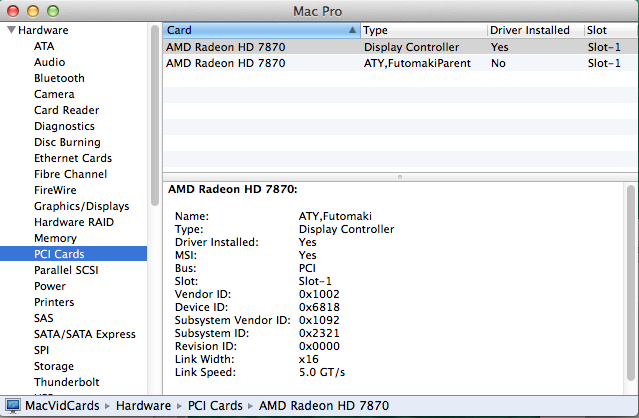Select Audio in the sidebar

coord(49,62)
